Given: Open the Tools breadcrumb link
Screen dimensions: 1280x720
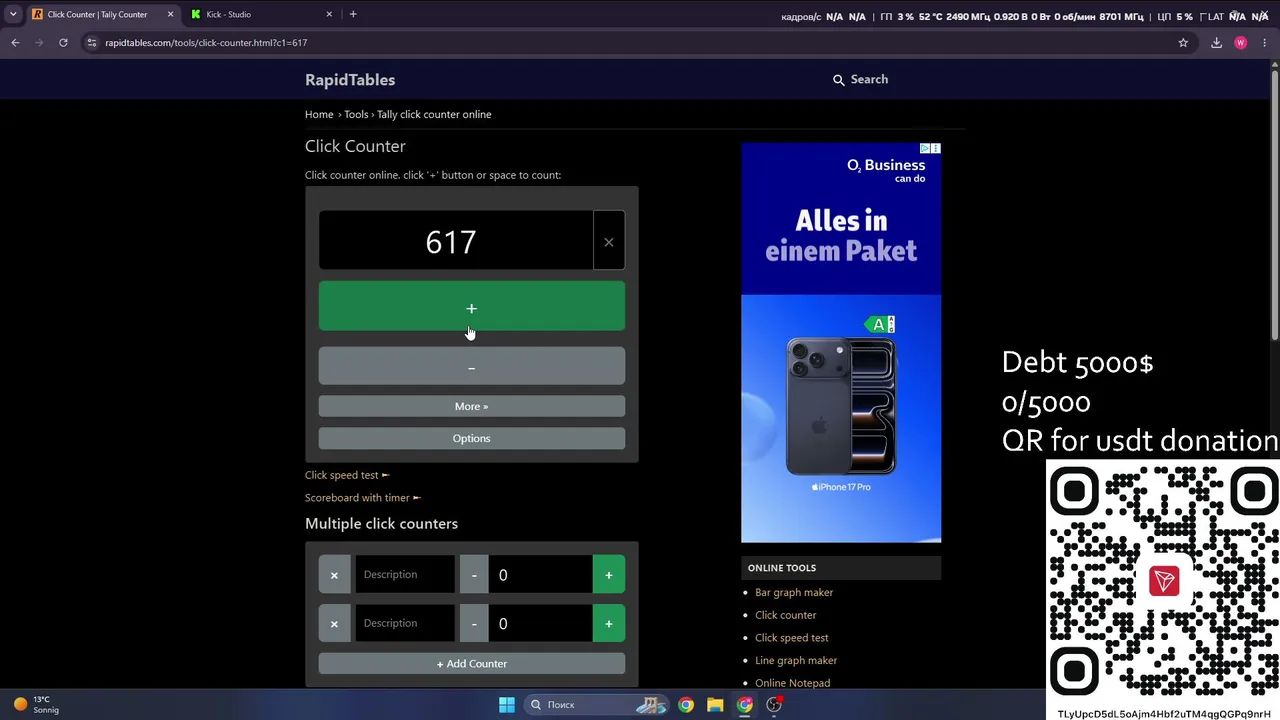Looking at the screenshot, I should [x=356, y=114].
